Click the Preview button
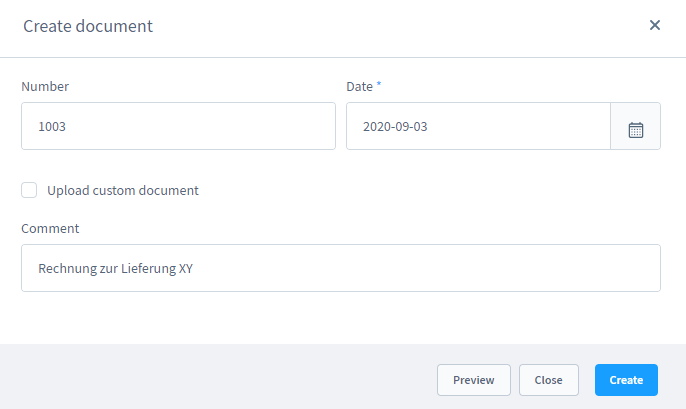This screenshot has height=409, width=686. click(x=473, y=380)
